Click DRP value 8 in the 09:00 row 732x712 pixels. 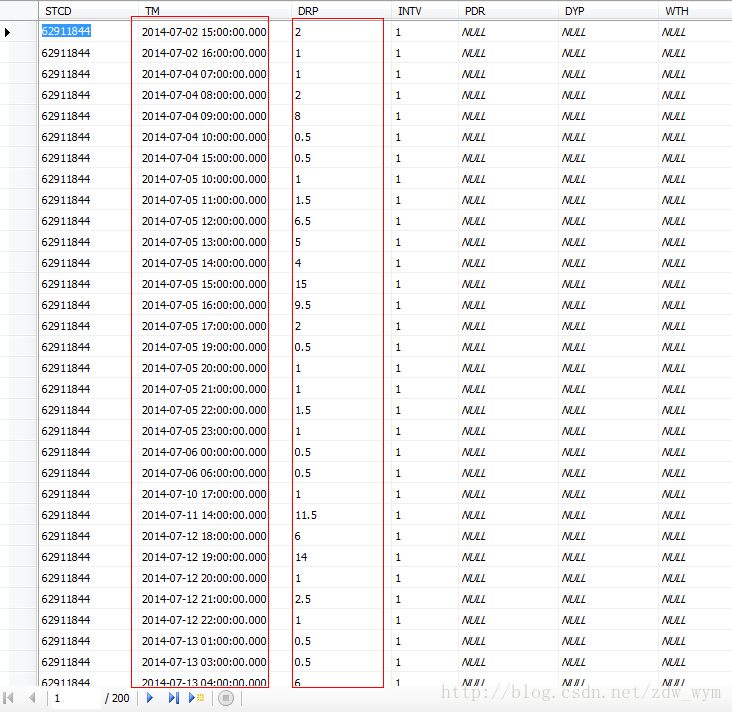298,116
